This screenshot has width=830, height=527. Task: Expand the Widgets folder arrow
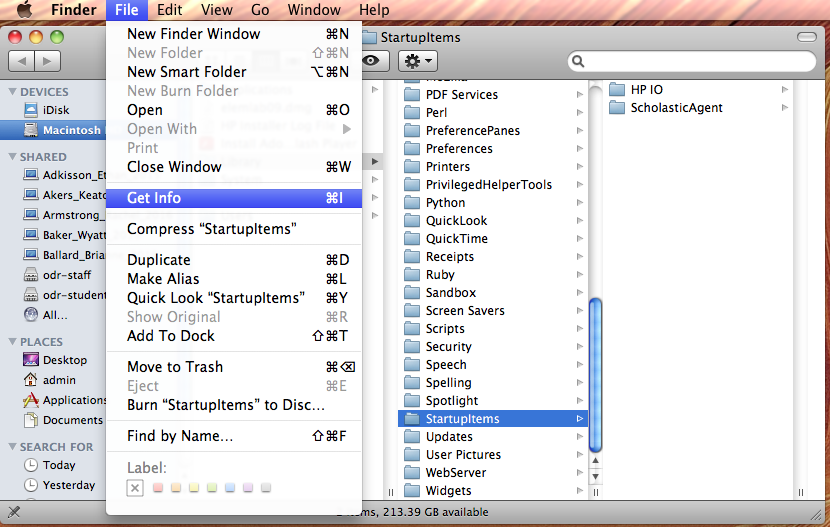tap(580, 490)
